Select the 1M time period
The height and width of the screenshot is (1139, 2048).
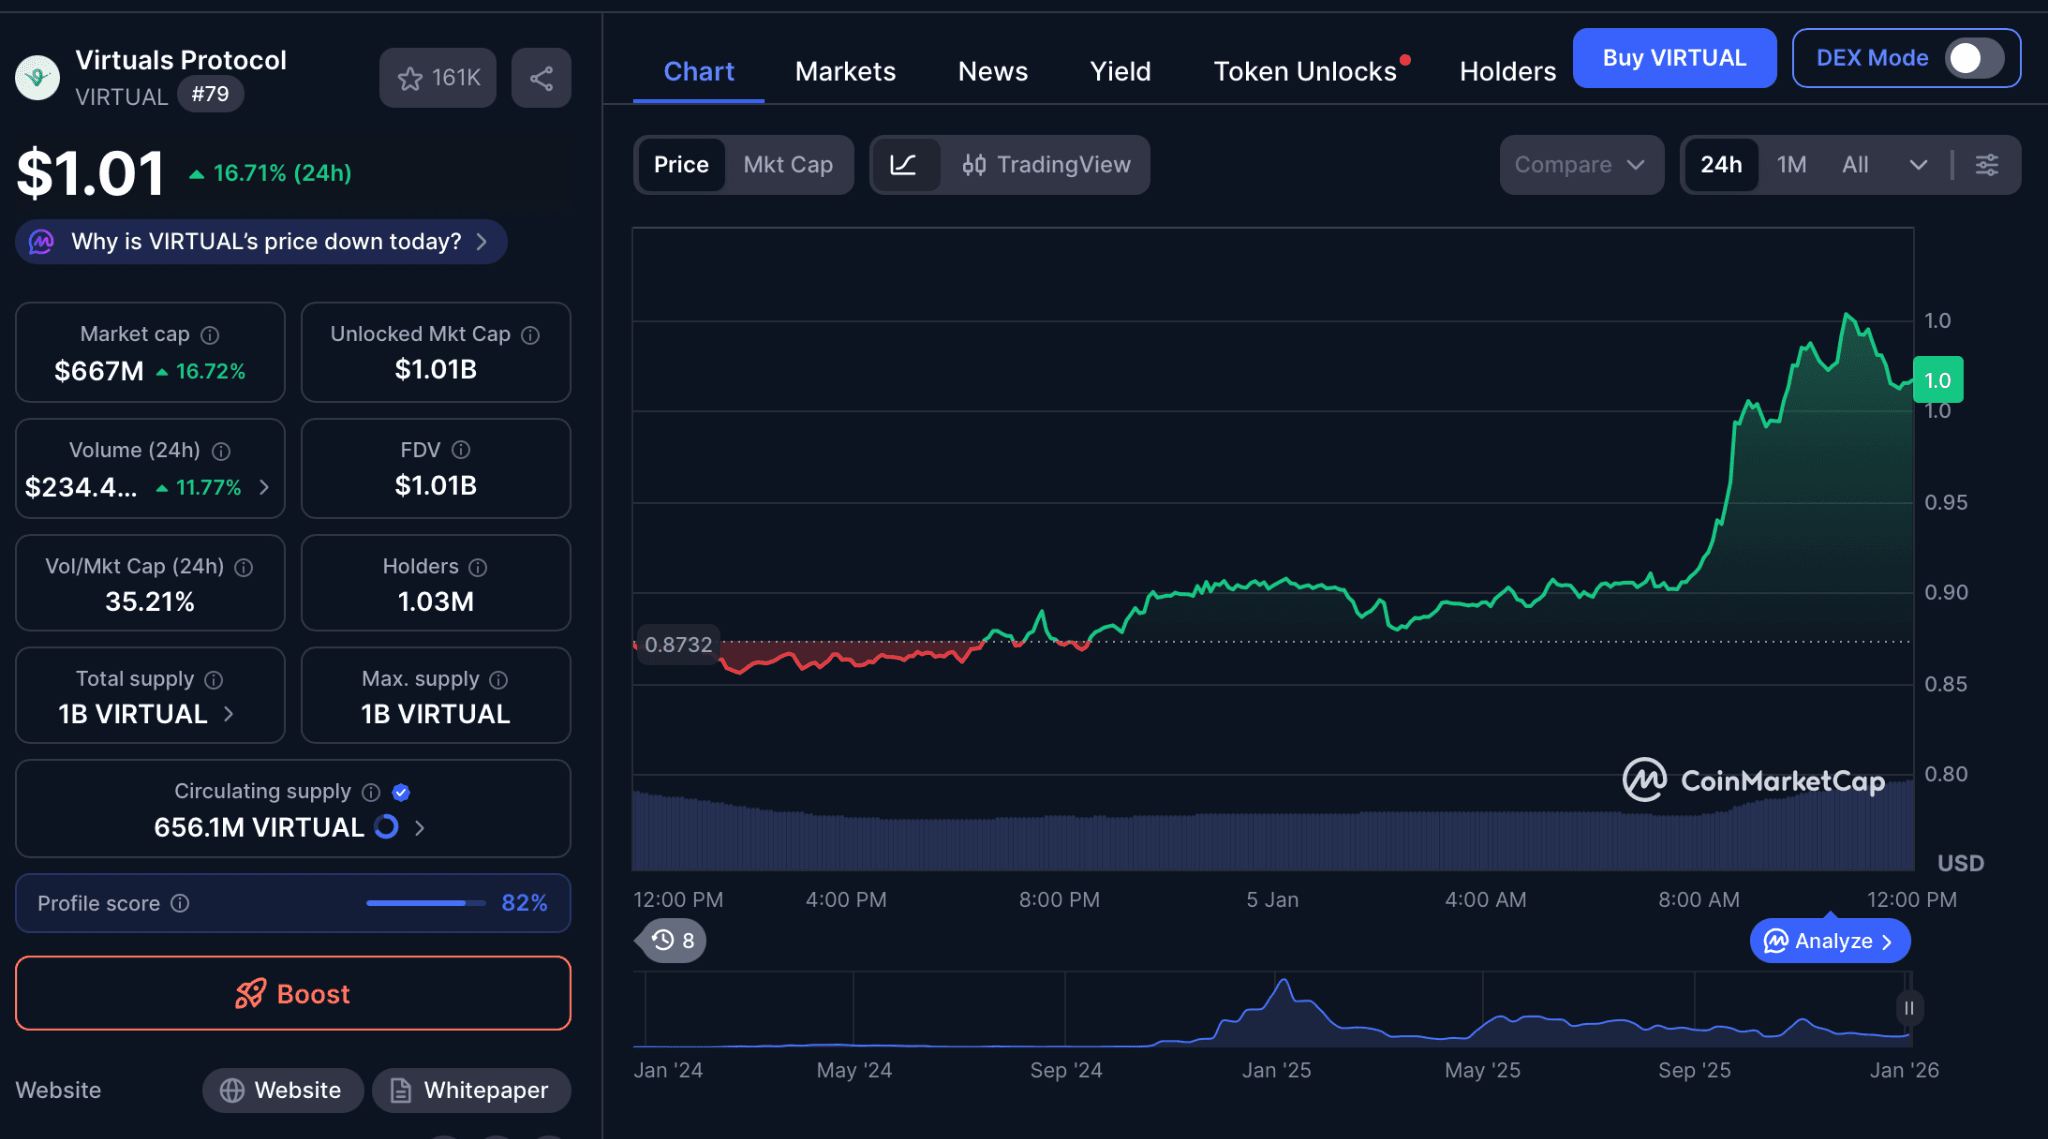(x=1791, y=164)
